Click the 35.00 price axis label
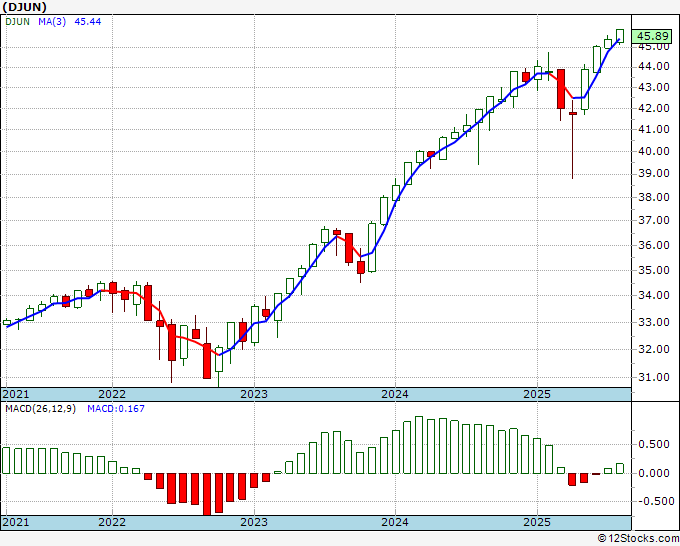Screen dimensions: 680x546 click(654, 270)
